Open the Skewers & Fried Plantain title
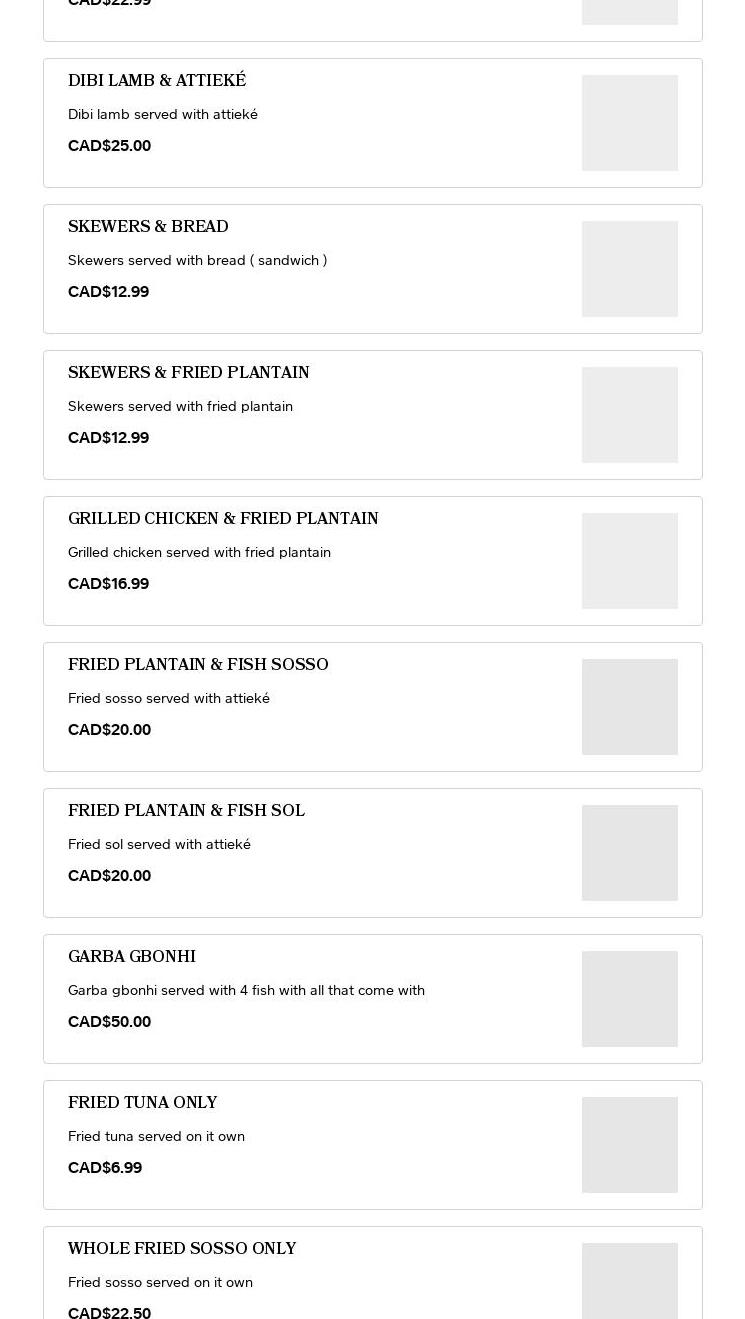Viewport: 745px width, 1319px height. (x=189, y=373)
